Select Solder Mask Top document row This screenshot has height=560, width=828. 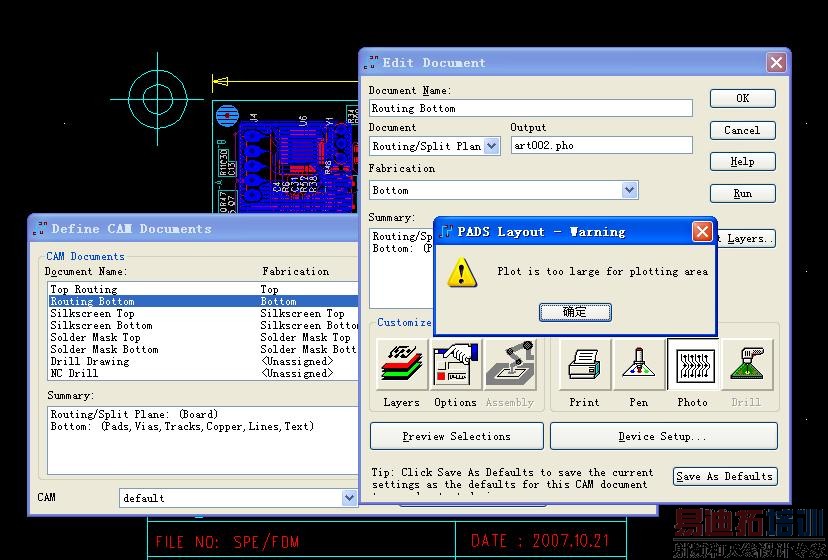pos(203,337)
